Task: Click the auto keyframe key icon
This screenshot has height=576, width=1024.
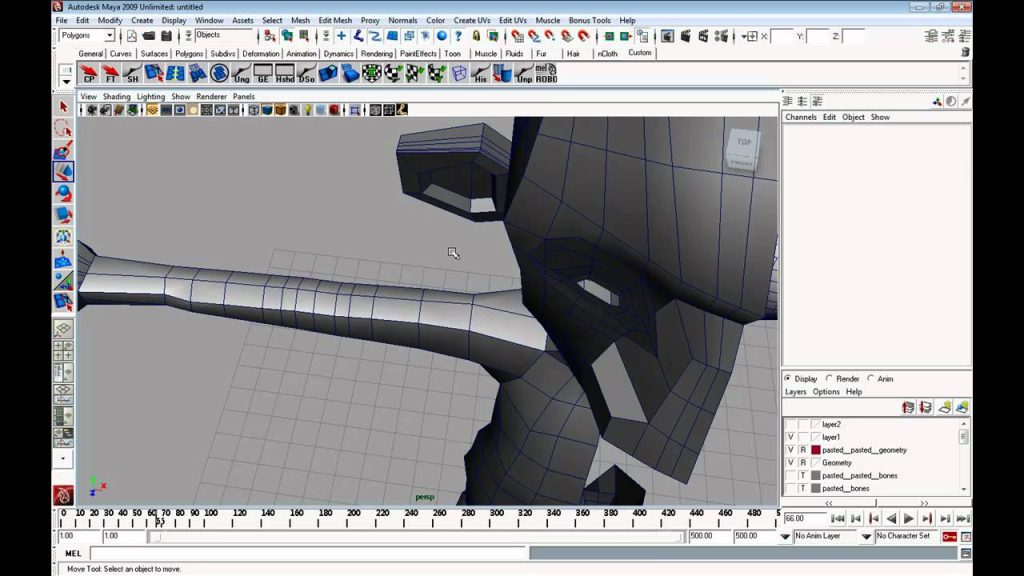Action: [x=950, y=536]
